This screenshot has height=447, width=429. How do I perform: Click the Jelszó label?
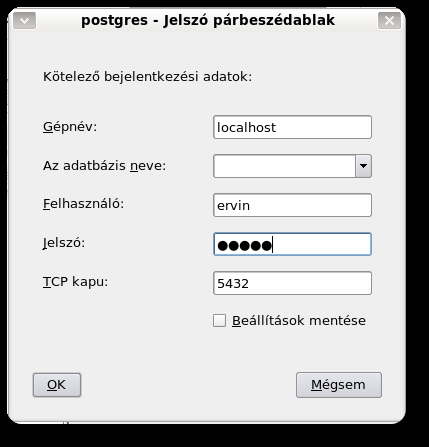coord(64,243)
